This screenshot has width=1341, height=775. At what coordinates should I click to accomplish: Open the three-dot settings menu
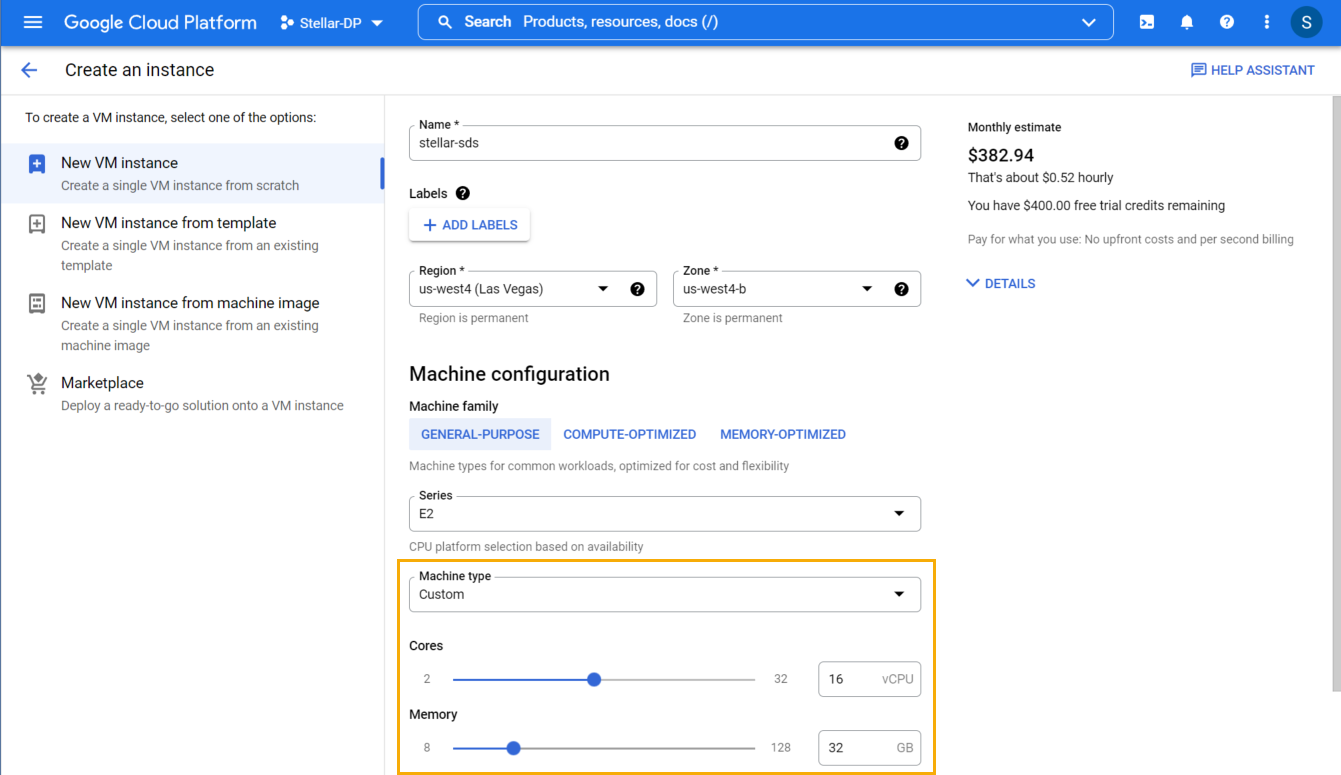point(1267,22)
